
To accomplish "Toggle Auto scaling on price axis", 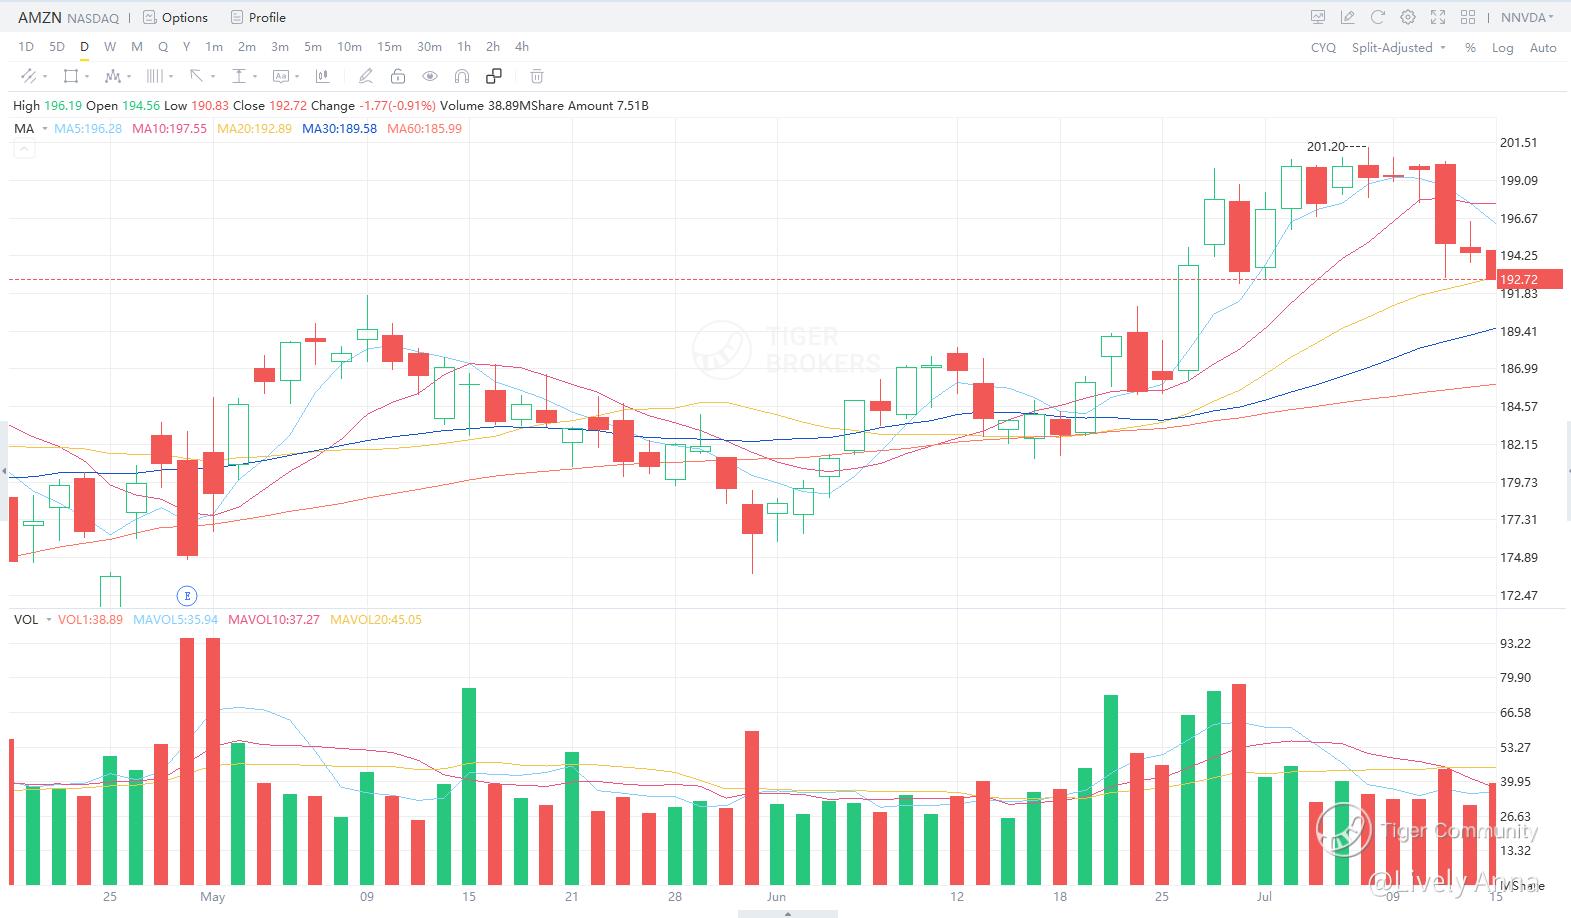I will click(1543, 47).
